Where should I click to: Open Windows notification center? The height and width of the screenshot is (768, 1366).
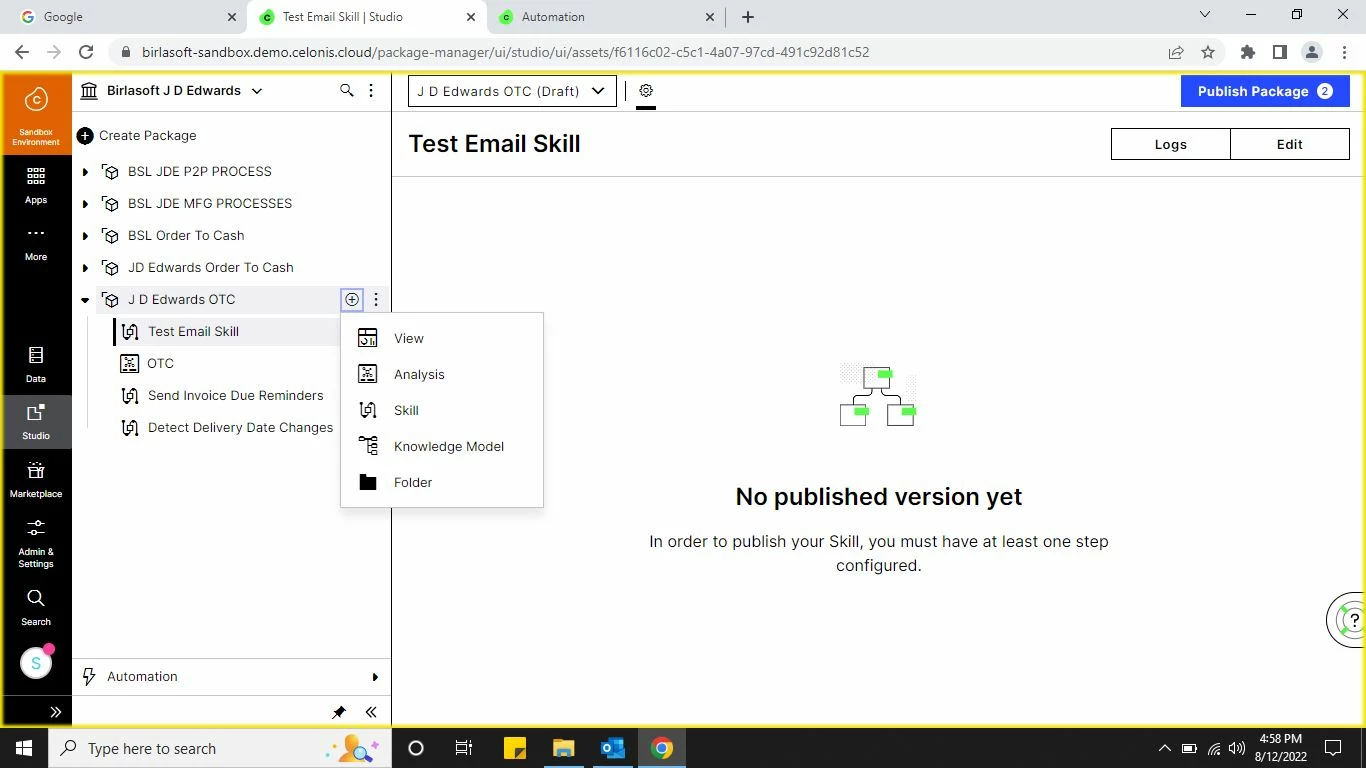(x=1333, y=748)
